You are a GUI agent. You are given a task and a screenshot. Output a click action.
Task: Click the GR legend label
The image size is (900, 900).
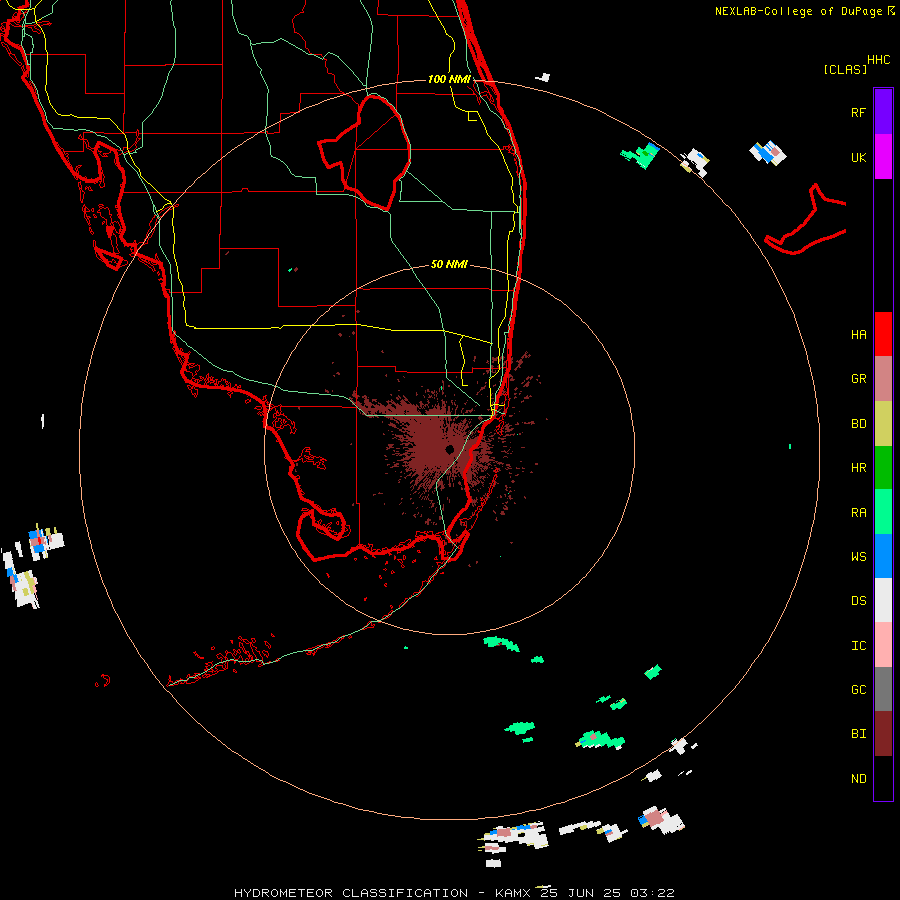point(858,379)
